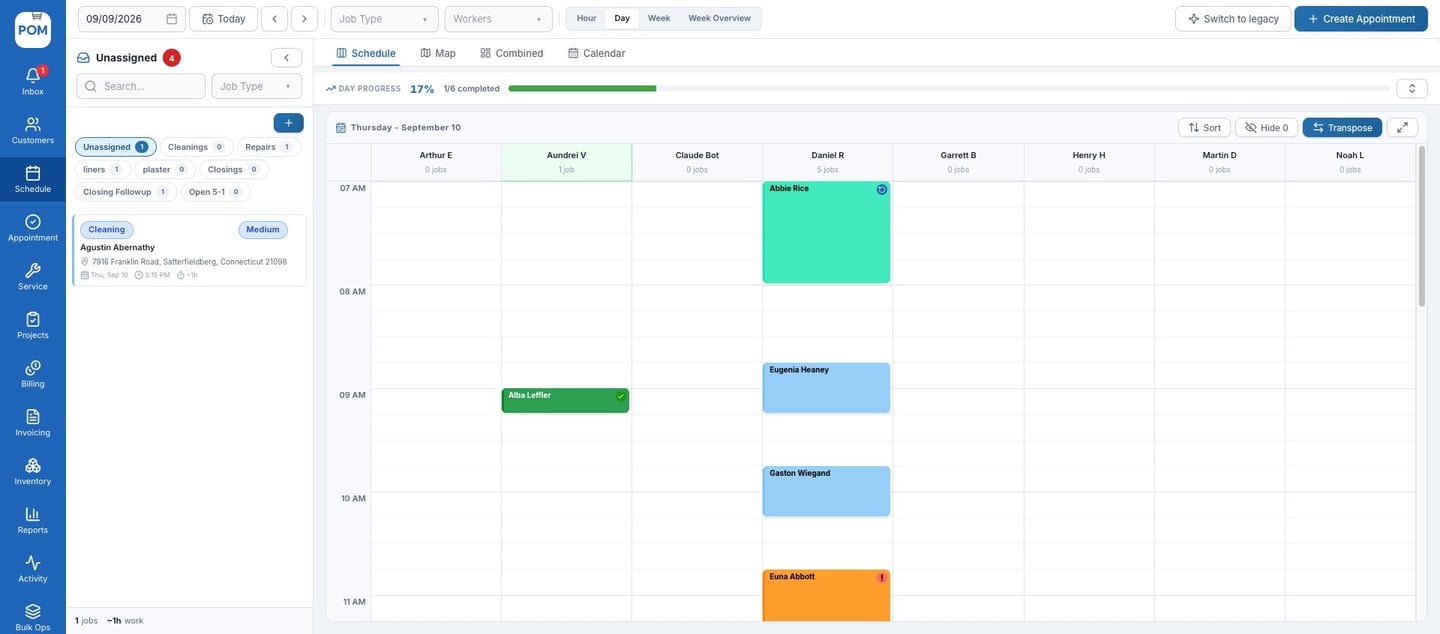1440x634 pixels.
Task: Filter by liners chip
Action: tap(103, 170)
